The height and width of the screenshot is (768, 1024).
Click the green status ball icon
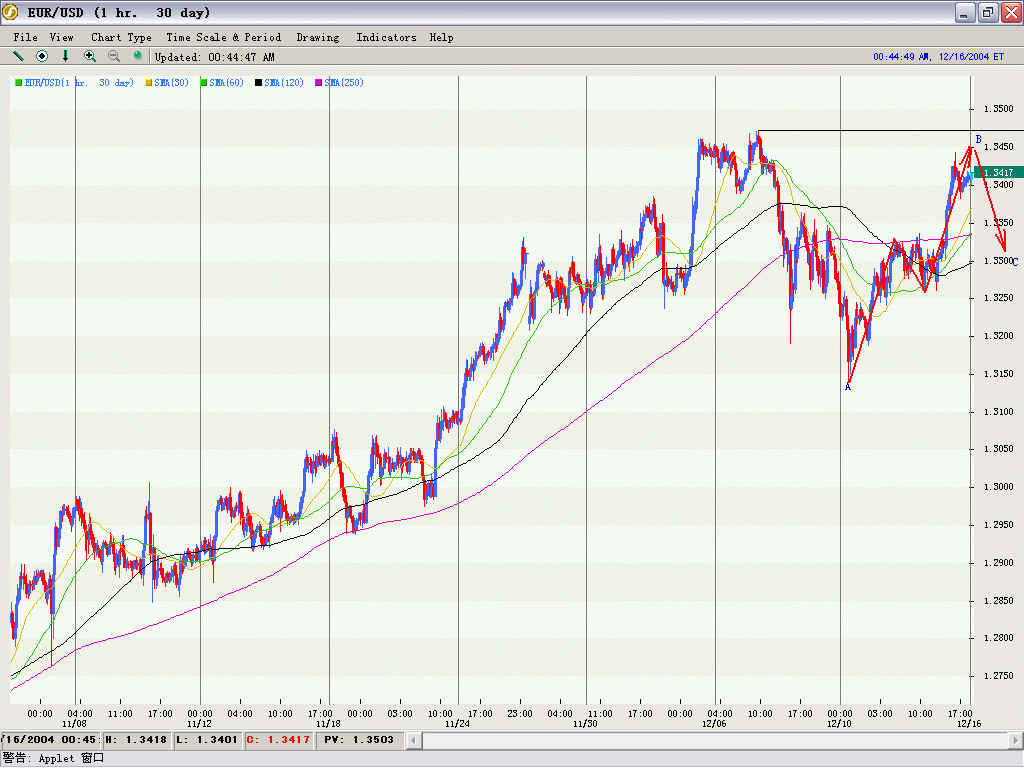[137, 56]
